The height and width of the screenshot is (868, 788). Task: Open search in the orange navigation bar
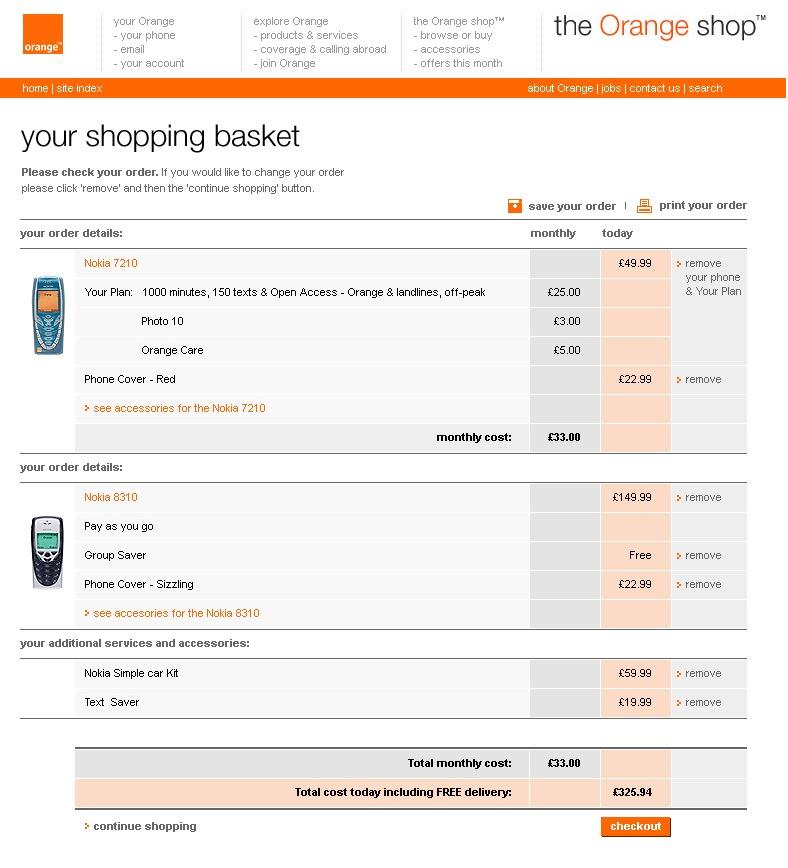(x=705, y=89)
